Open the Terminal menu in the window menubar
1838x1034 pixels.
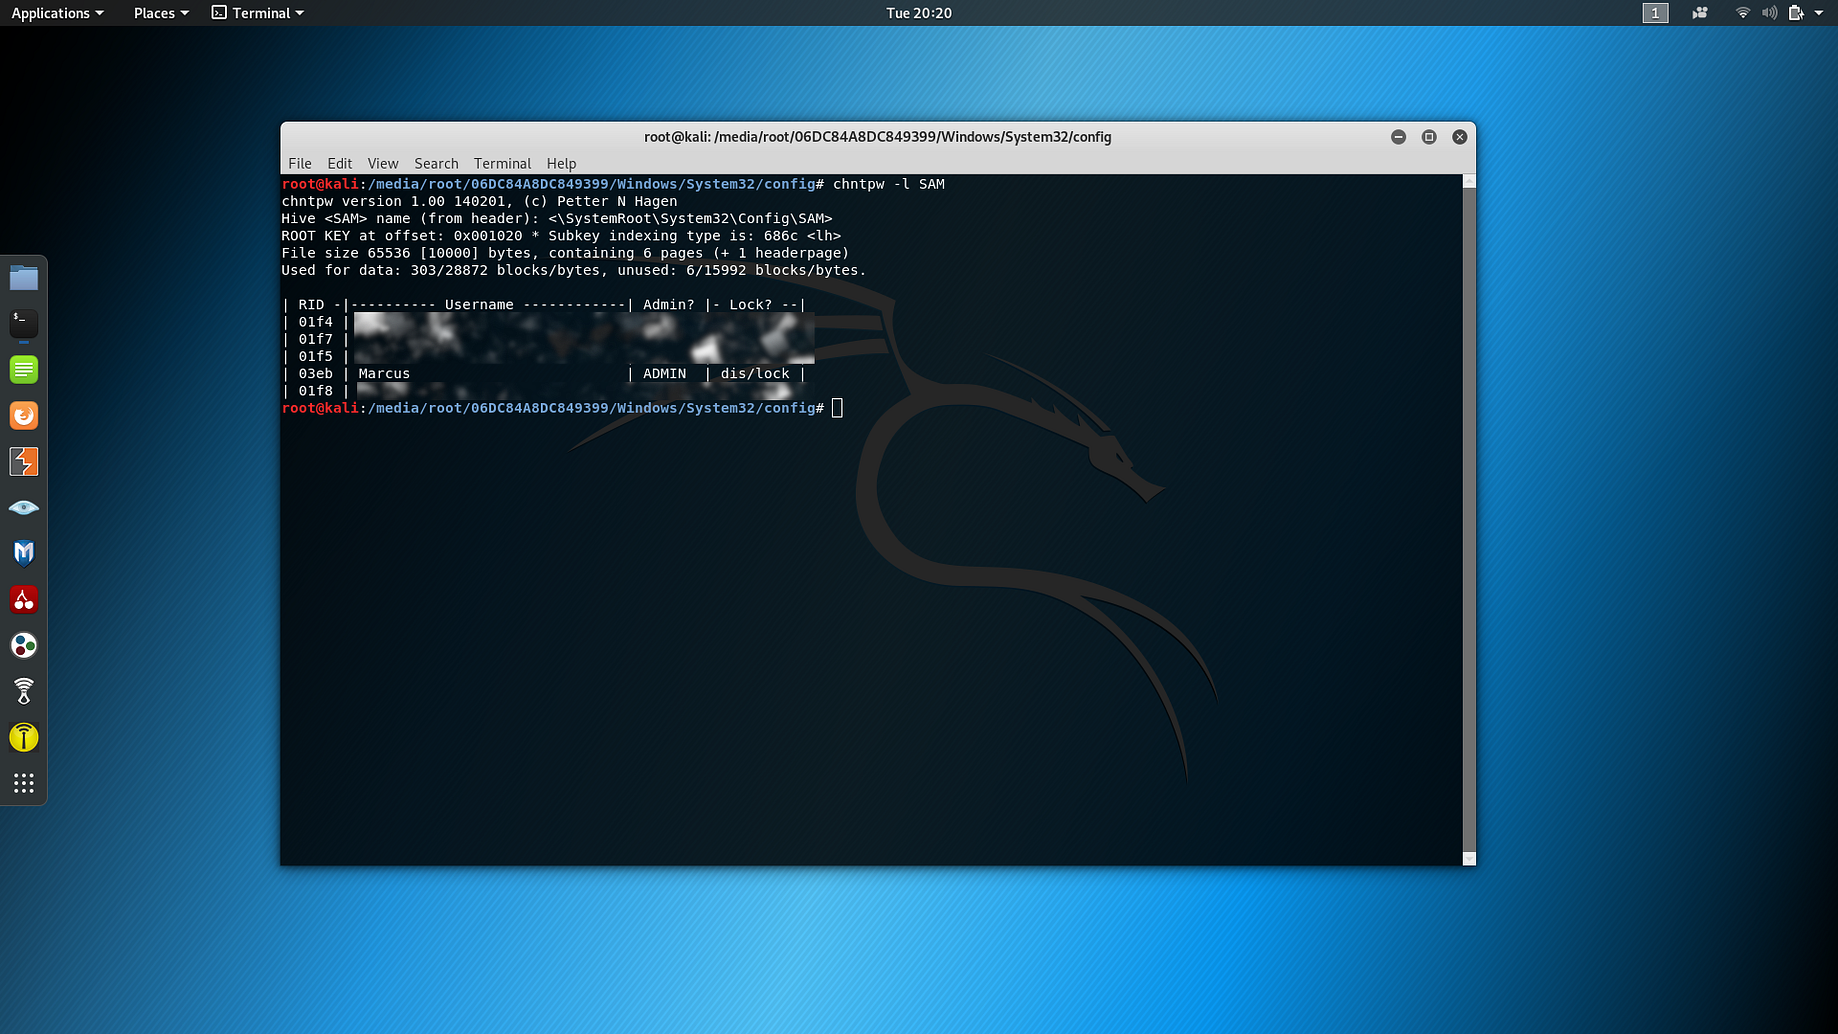pyautogui.click(x=502, y=164)
